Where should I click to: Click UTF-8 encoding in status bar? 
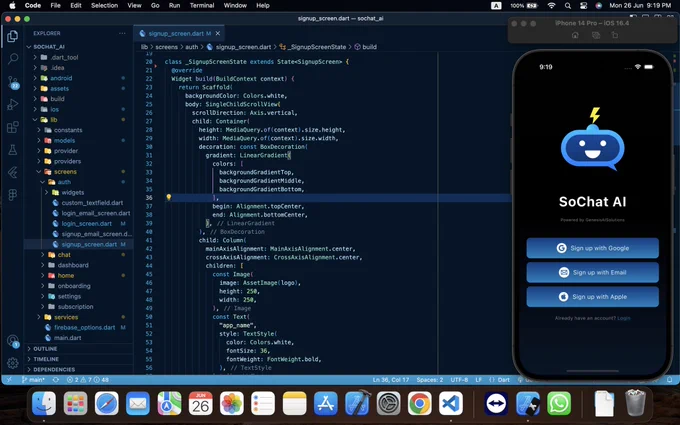click(x=459, y=379)
